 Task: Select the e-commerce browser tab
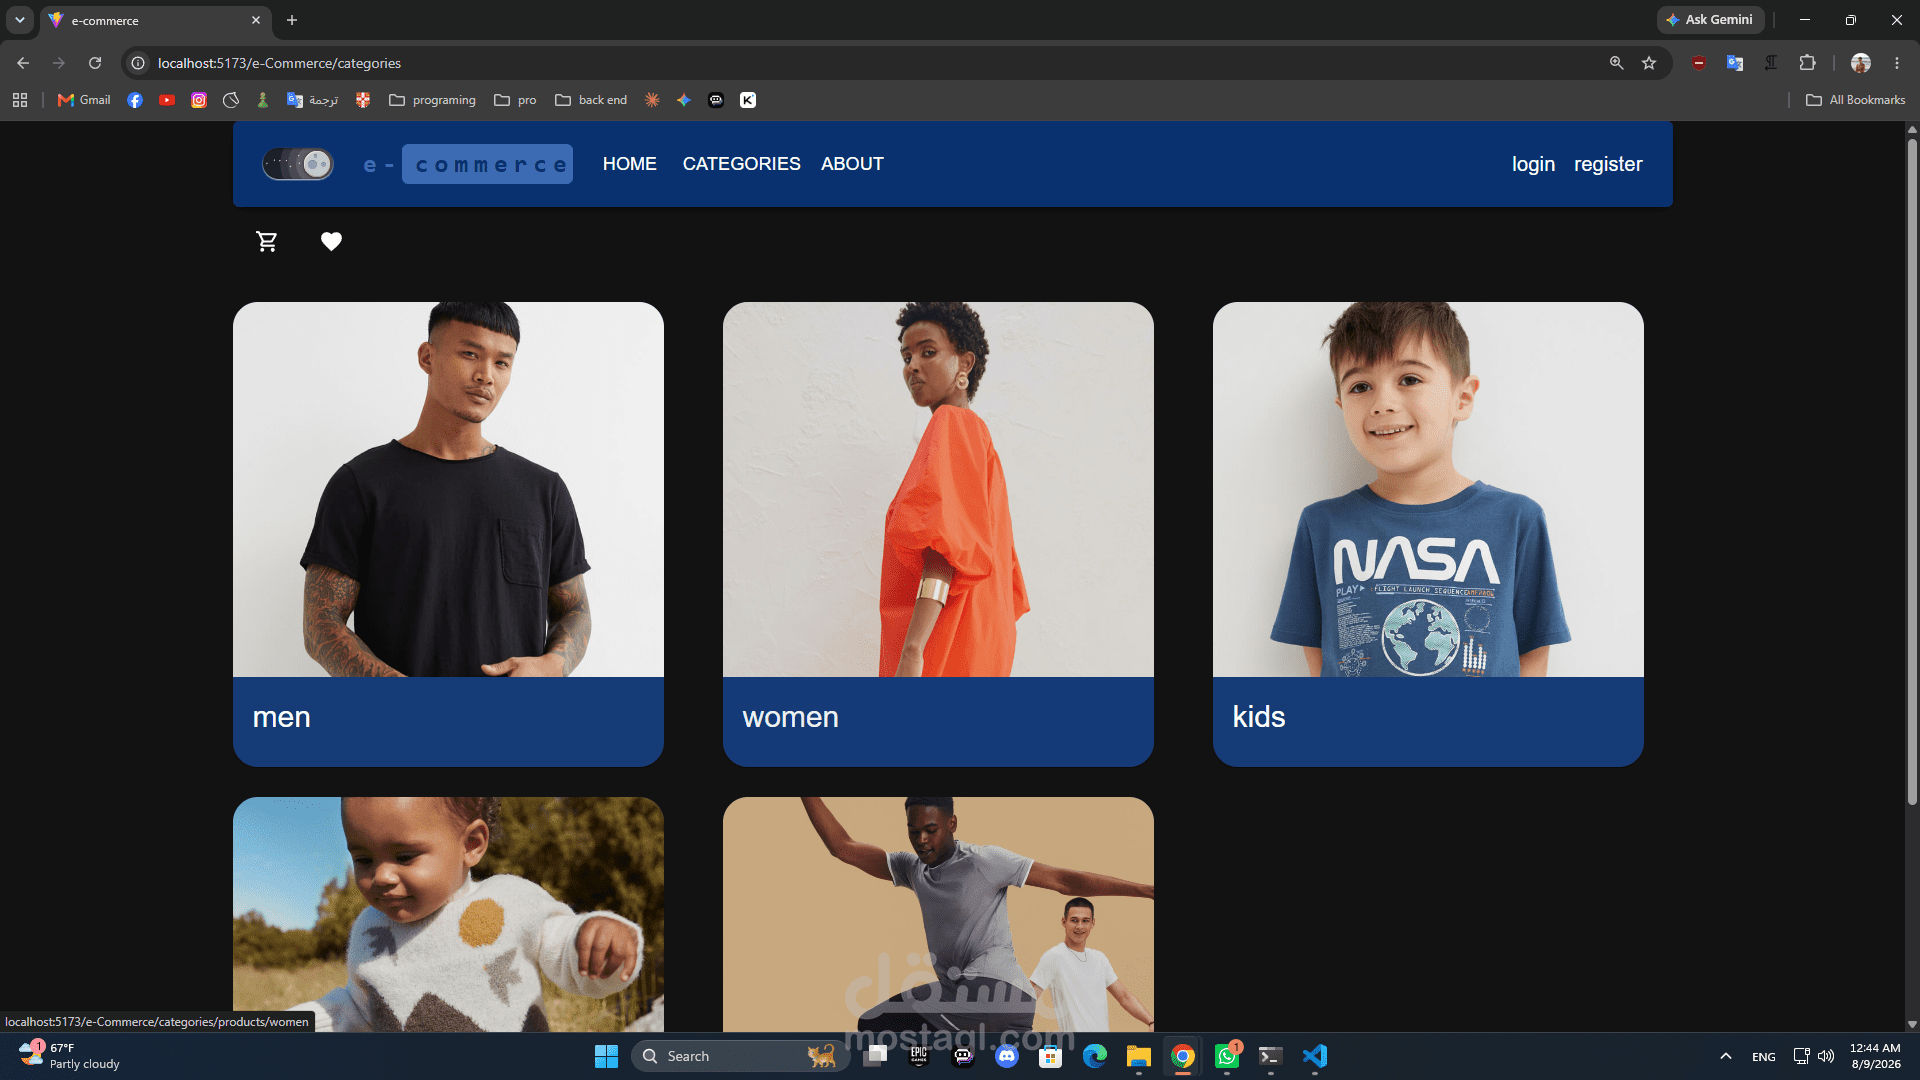155,20
